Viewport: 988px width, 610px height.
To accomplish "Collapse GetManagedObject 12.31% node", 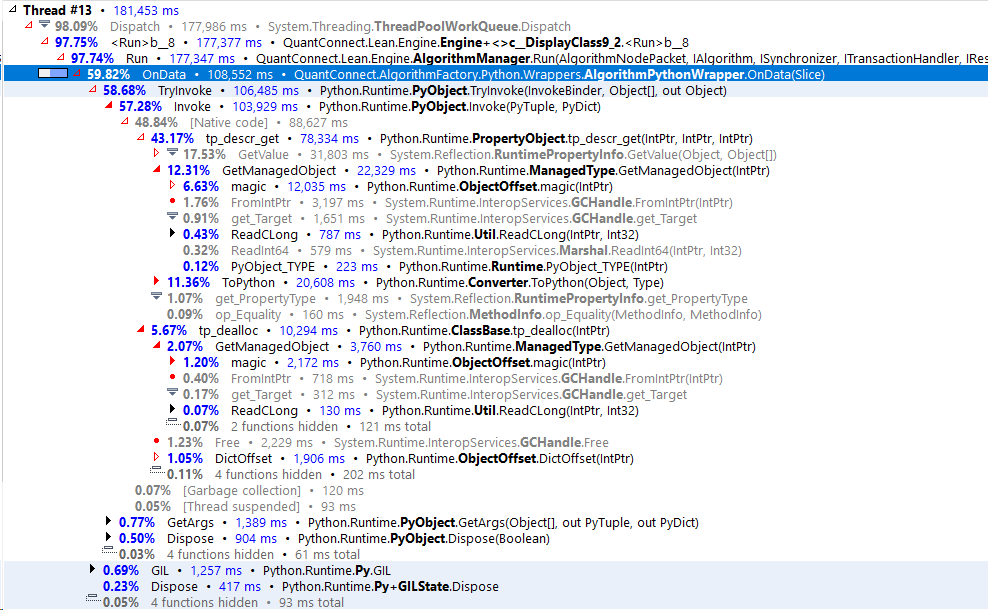I will click(156, 170).
